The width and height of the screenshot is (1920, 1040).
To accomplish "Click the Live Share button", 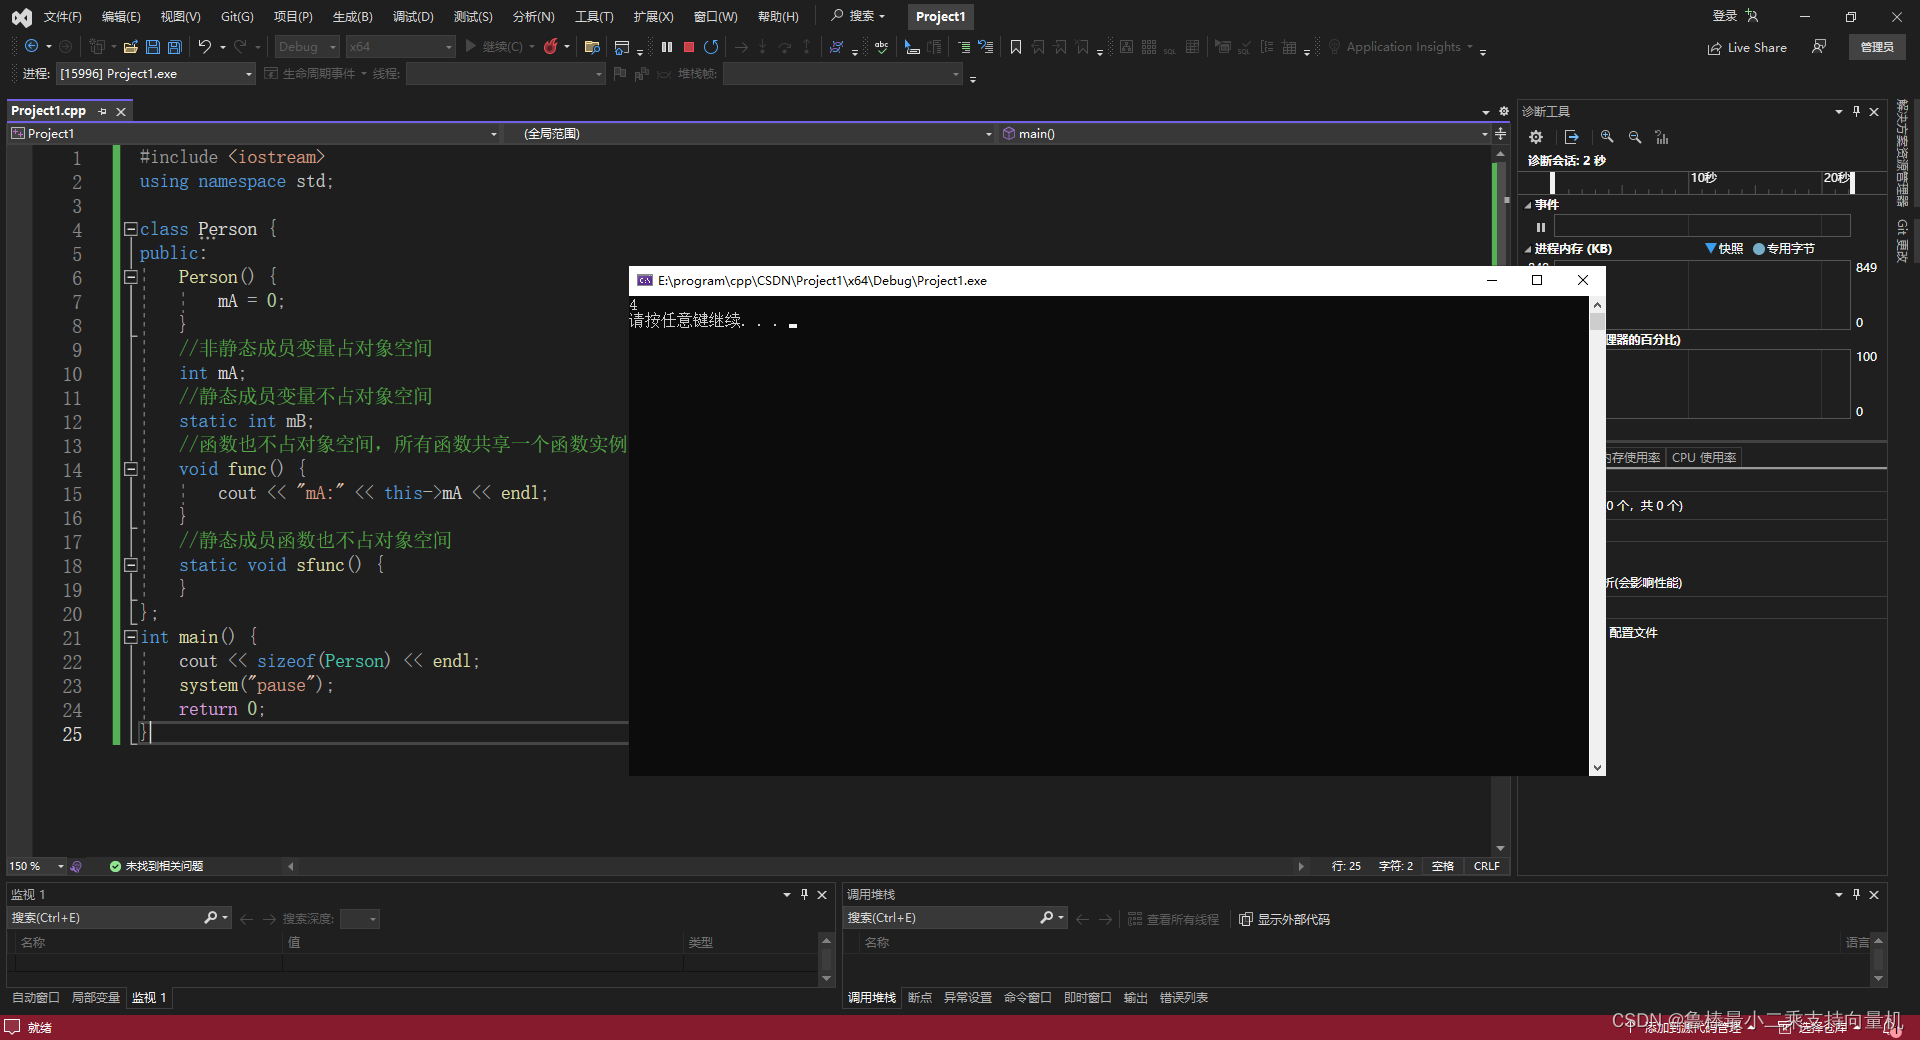I will coord(1747,47).
